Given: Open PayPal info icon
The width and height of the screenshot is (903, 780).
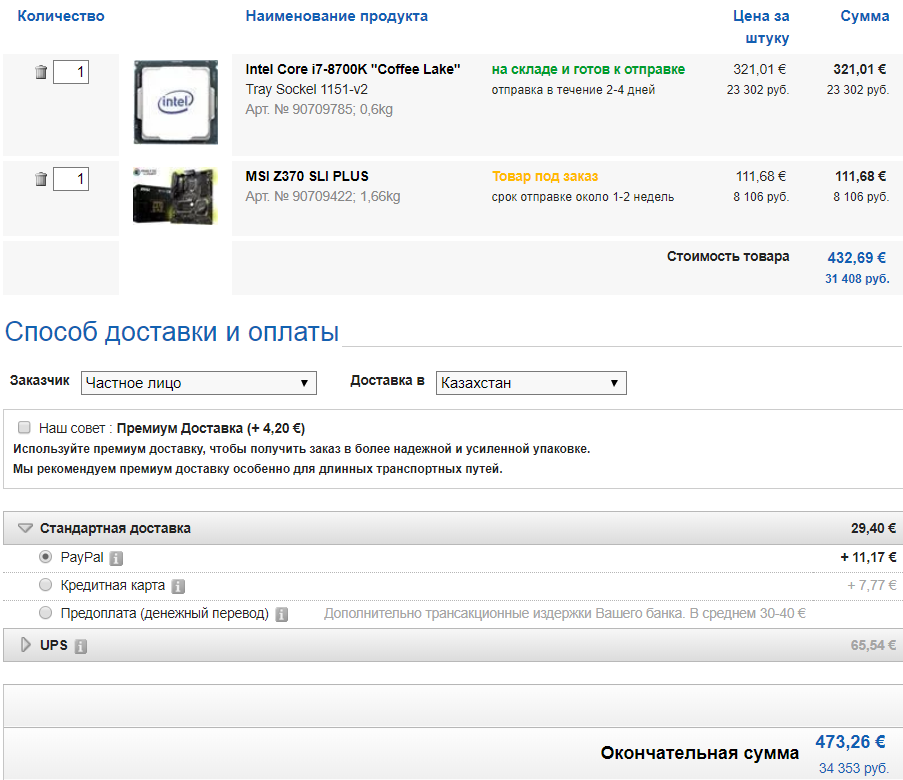Looking at the screenshot, I should point(116,558).
